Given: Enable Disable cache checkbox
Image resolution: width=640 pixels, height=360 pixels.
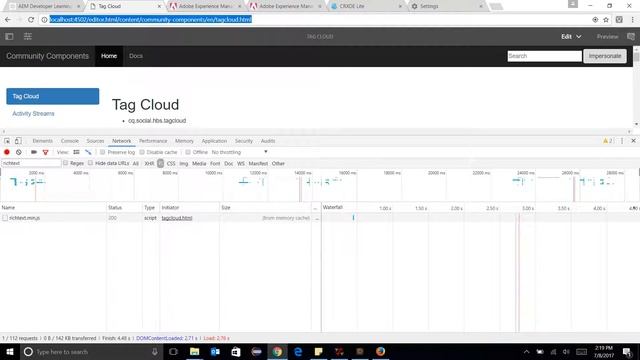Looking at the screenshot, I should click(142, 152).
